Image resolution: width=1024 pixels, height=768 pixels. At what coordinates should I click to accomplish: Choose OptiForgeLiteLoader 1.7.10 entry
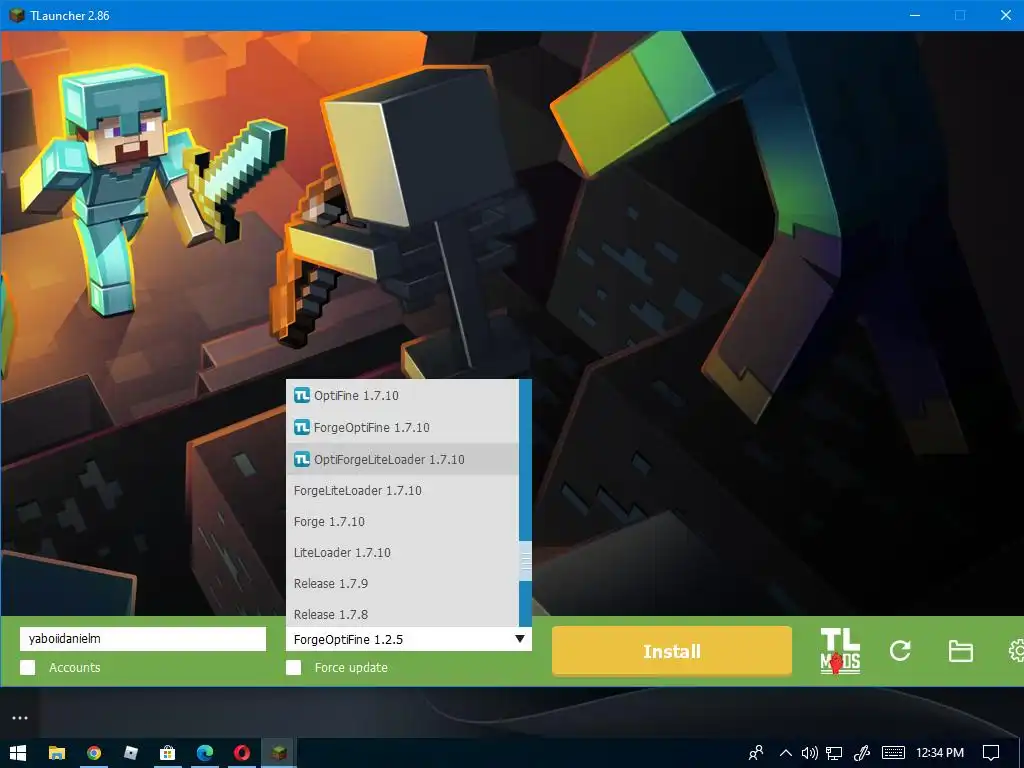[402, 459]
